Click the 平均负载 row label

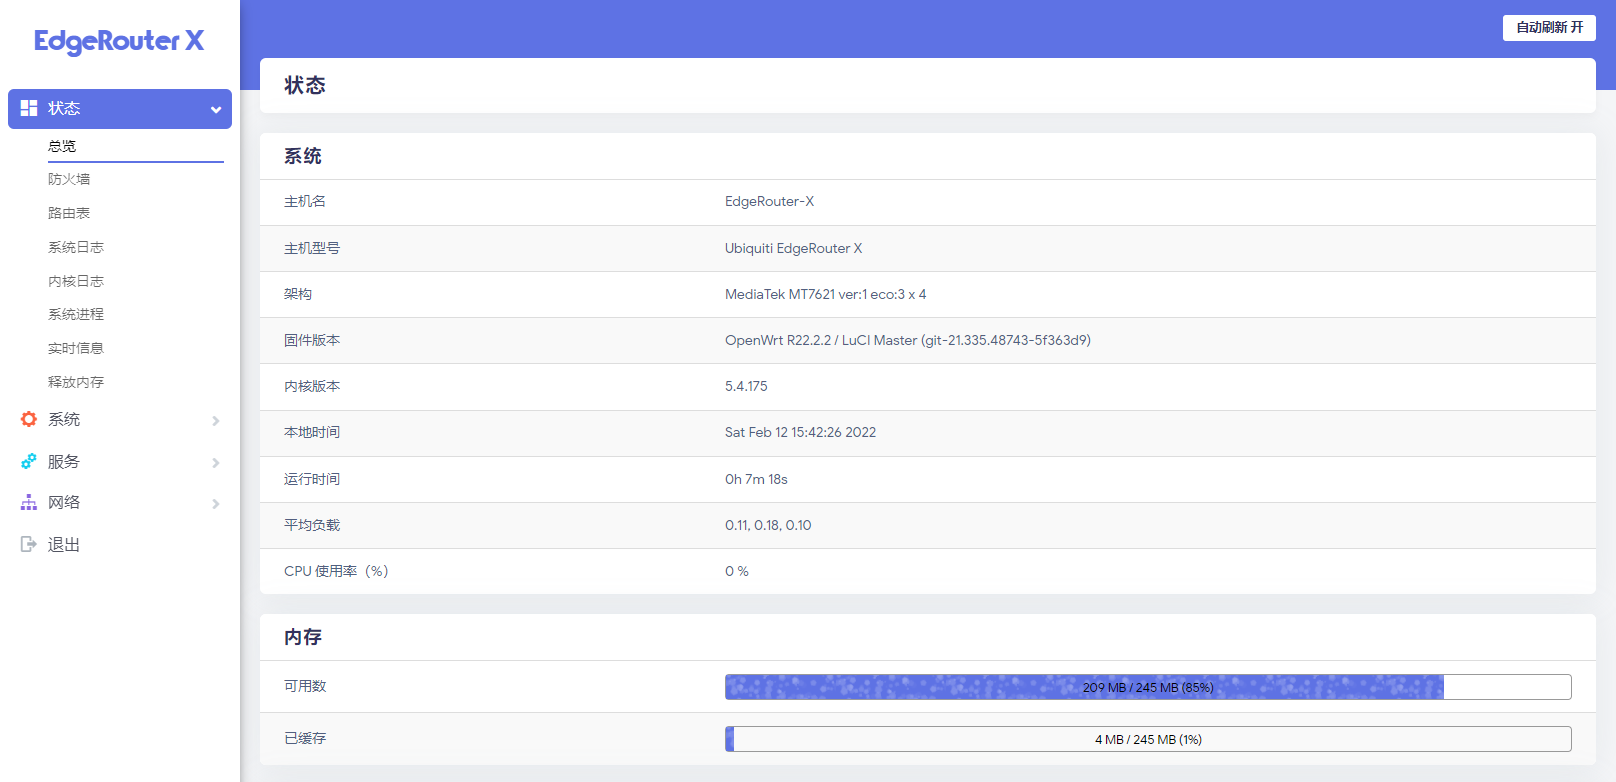click(312, 525)
